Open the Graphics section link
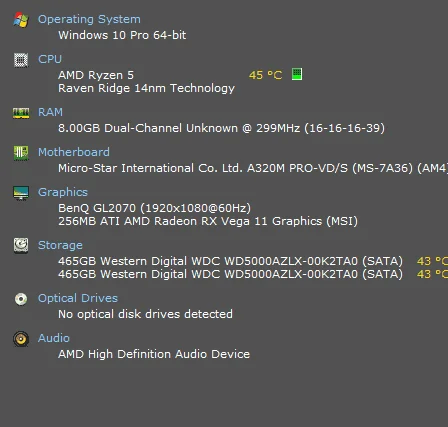This screenshot has width=448, height=427. pyautogui.click(x=63, y=192)
